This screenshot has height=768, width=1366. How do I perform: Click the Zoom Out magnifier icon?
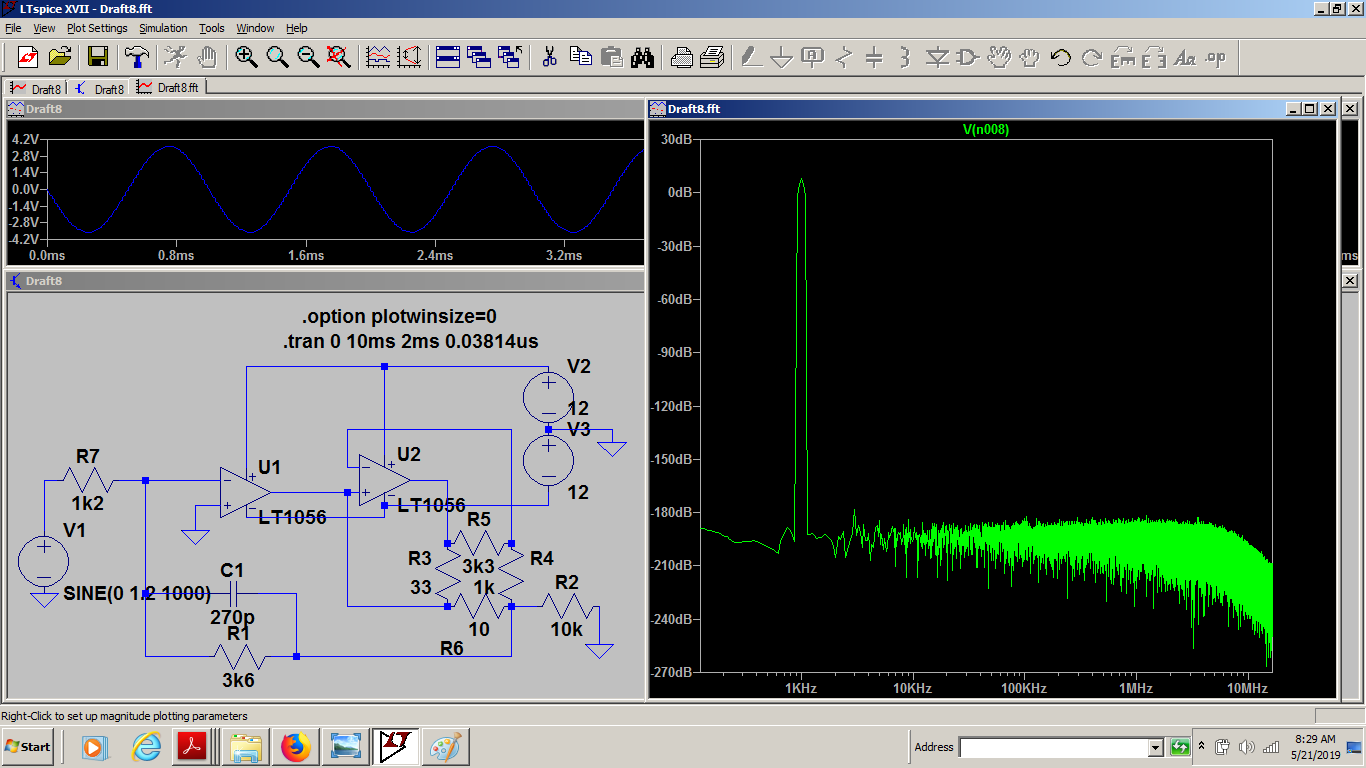click(308, 56)
